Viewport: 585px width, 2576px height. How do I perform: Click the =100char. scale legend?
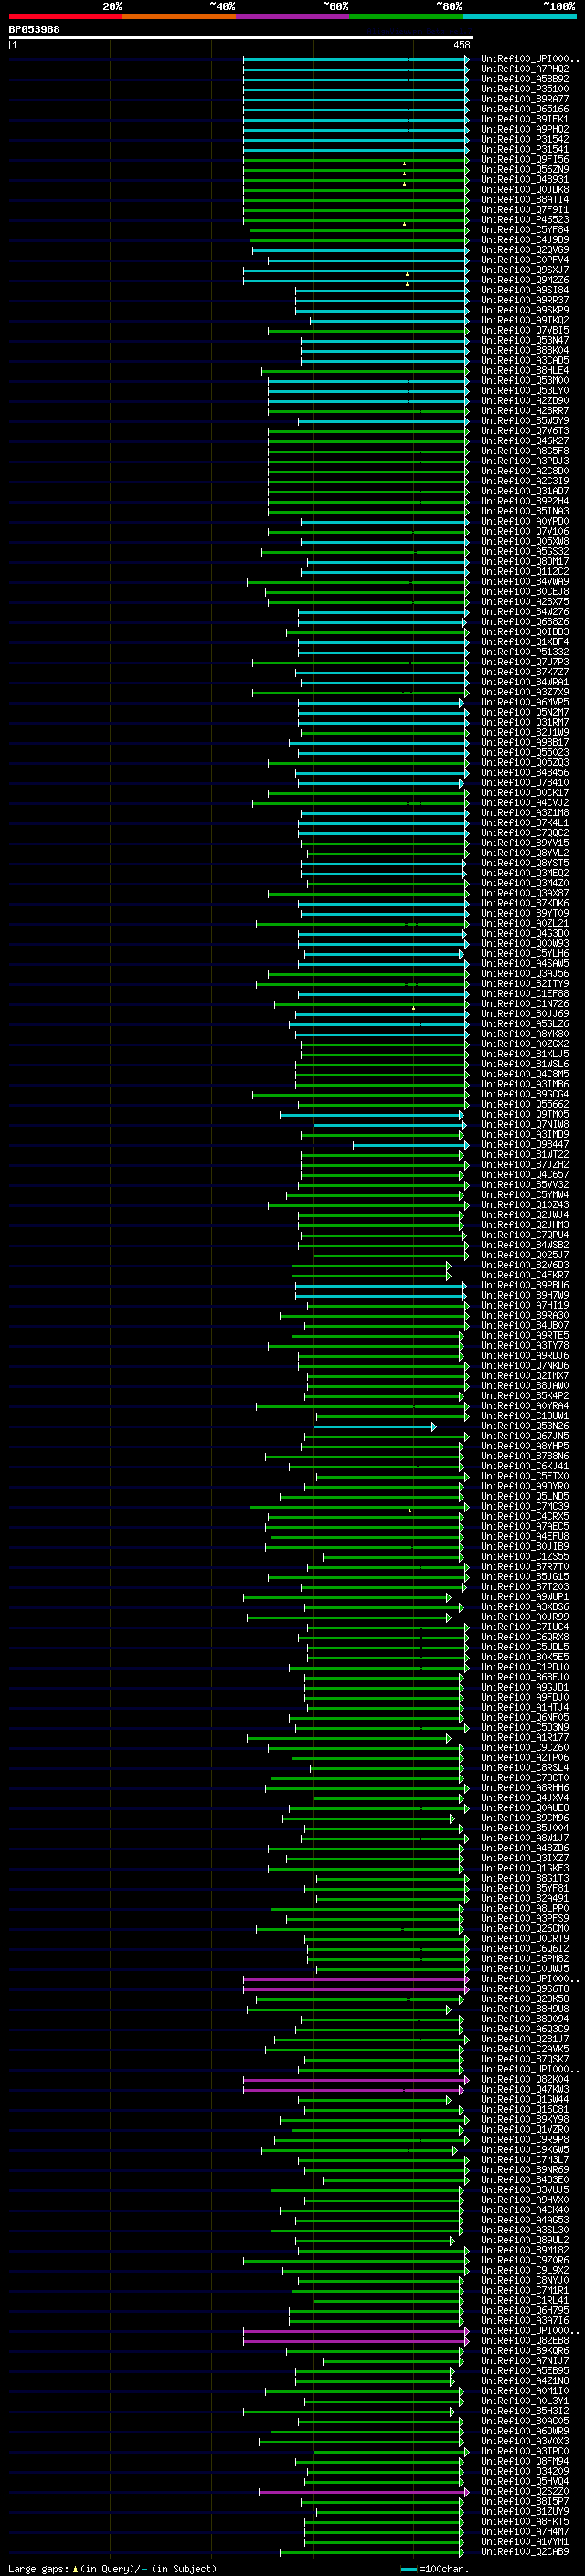pos(433,2568)
